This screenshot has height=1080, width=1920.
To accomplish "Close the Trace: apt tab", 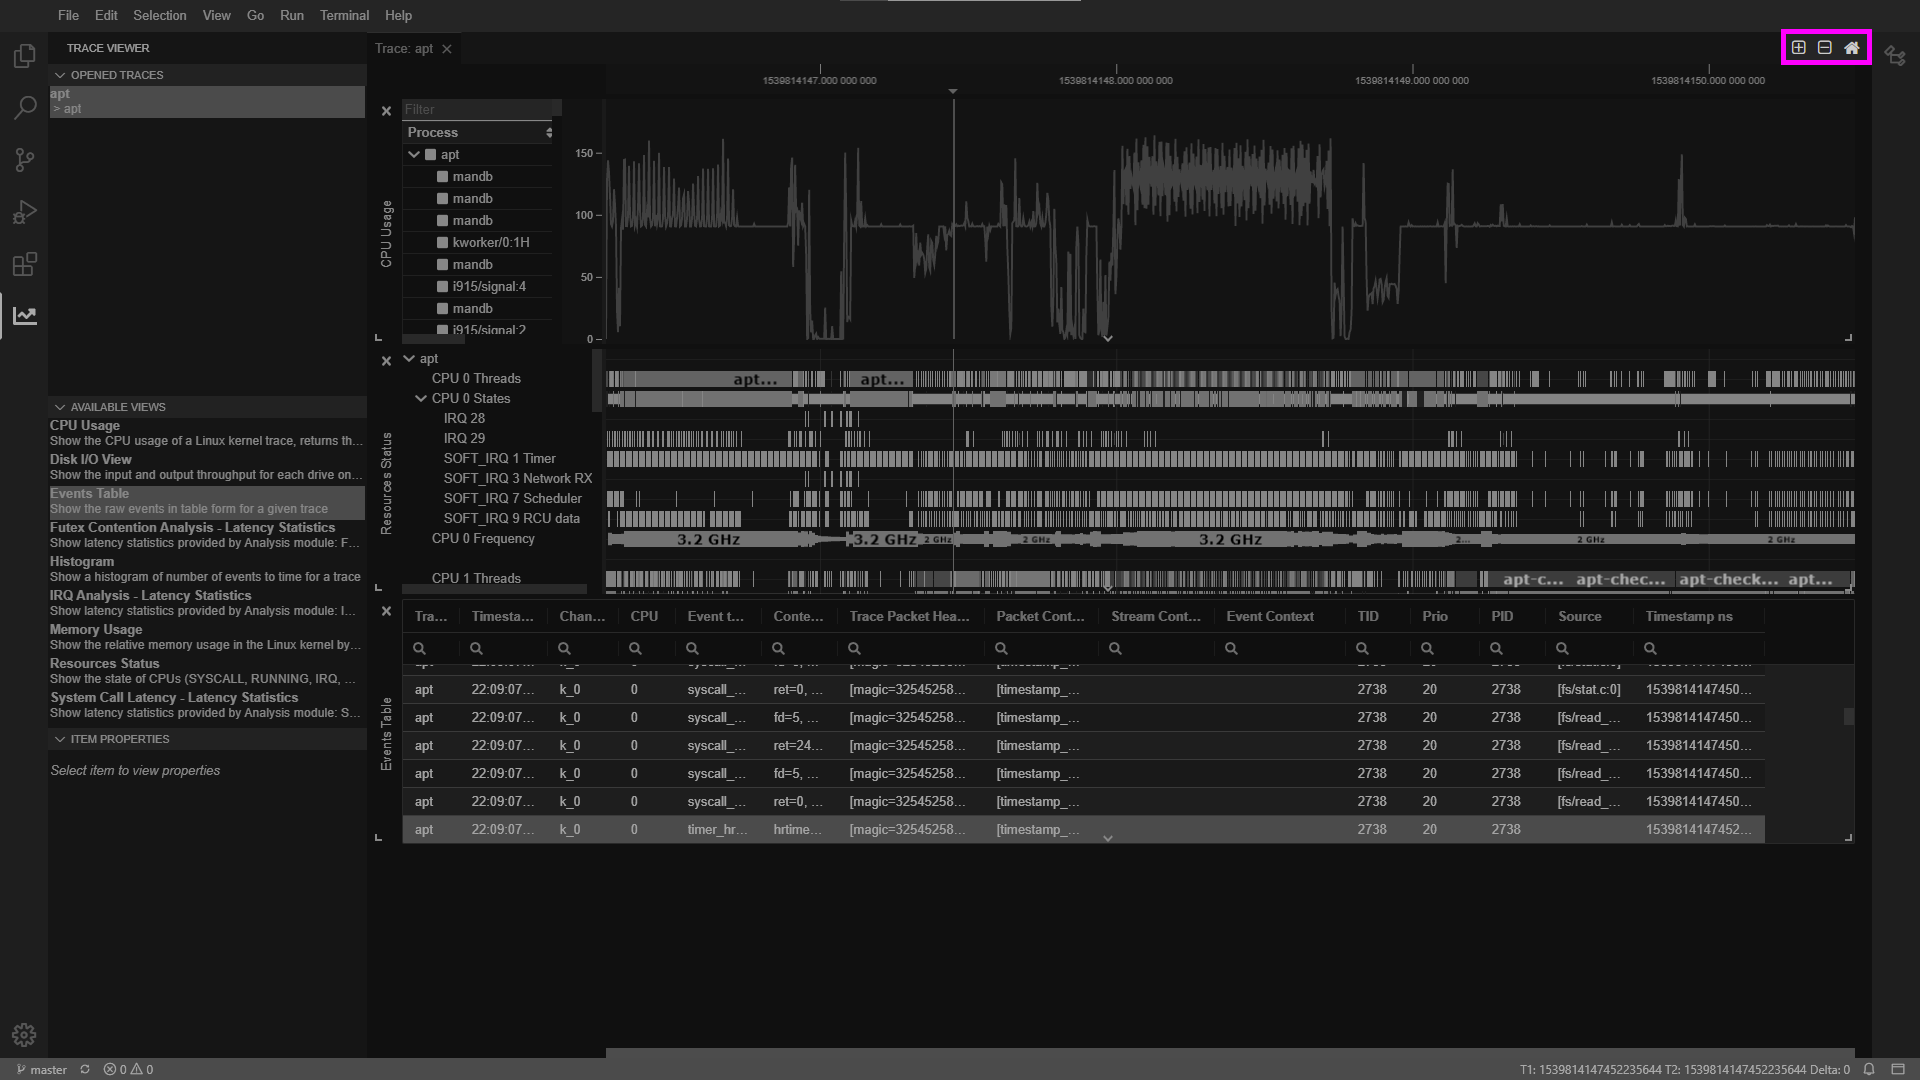I will coord(447,49).
